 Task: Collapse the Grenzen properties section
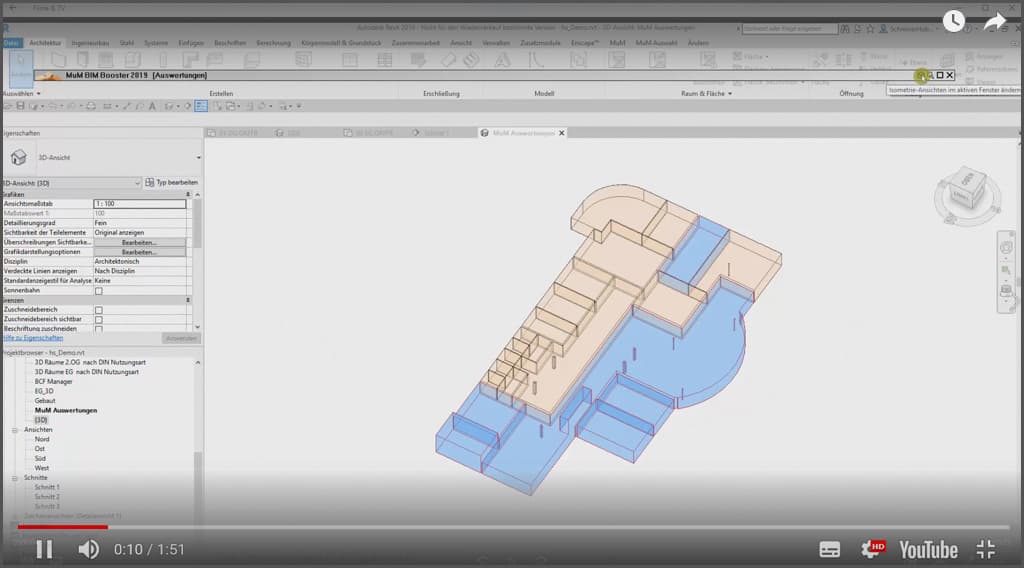click(x=188, y=300)
